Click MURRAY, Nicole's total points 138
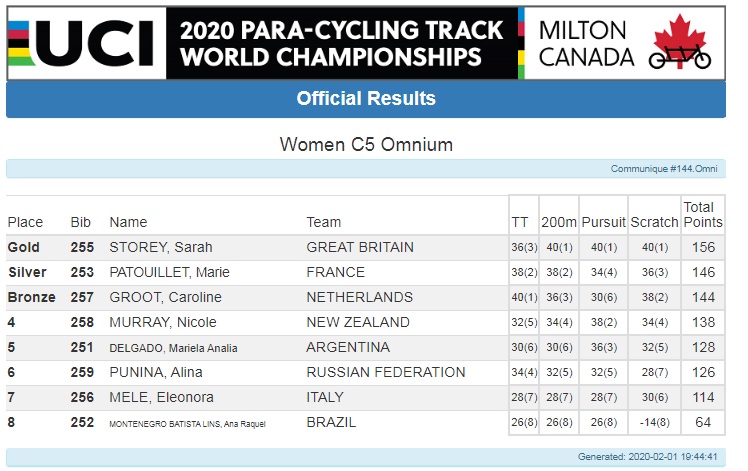This screenshot has width=748, height=471. tap(703, 323)
